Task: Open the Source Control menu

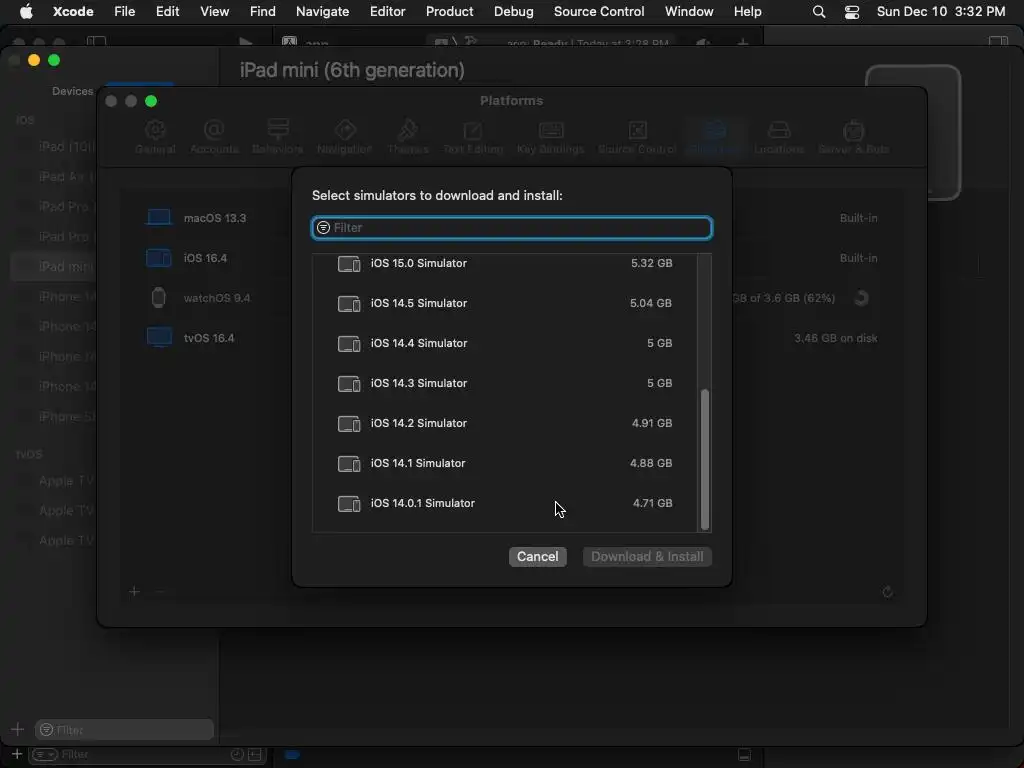Action: (599, 11)
